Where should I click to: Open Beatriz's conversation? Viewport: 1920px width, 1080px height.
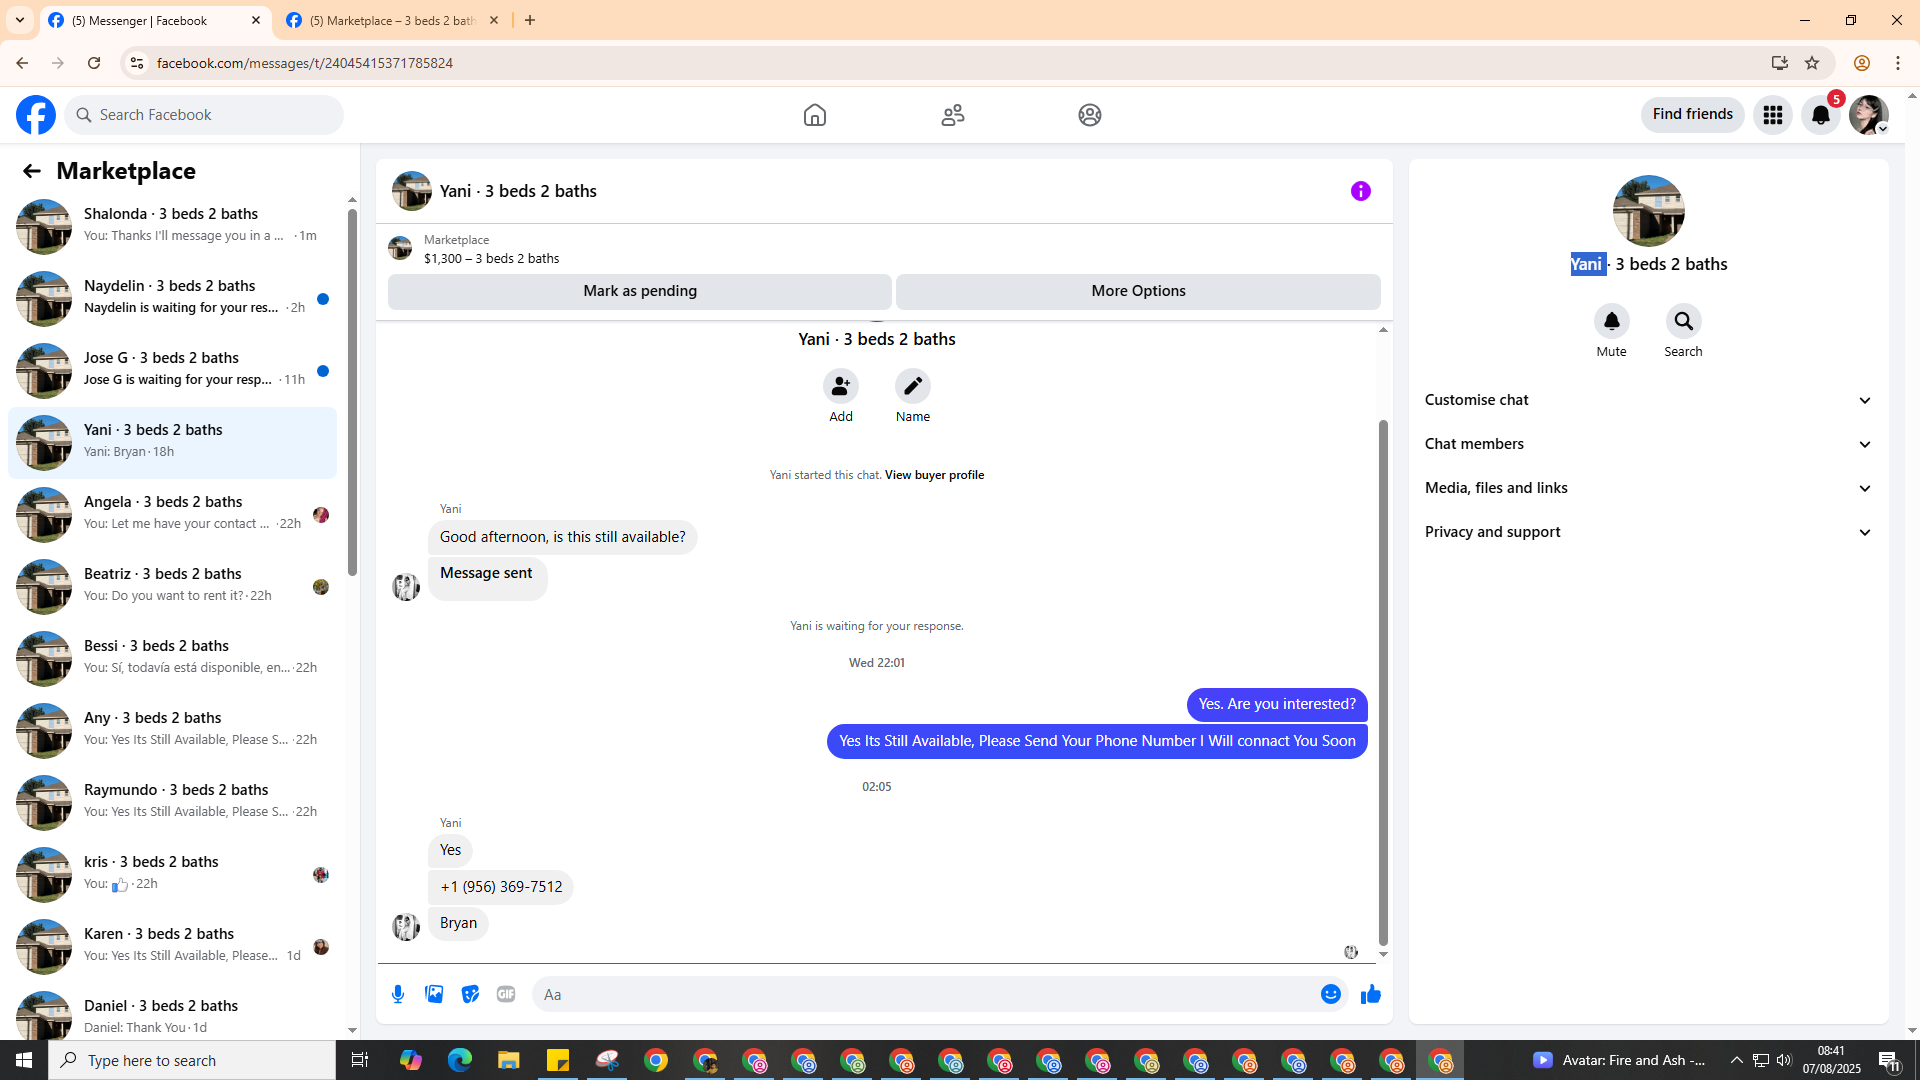(173, 586)
